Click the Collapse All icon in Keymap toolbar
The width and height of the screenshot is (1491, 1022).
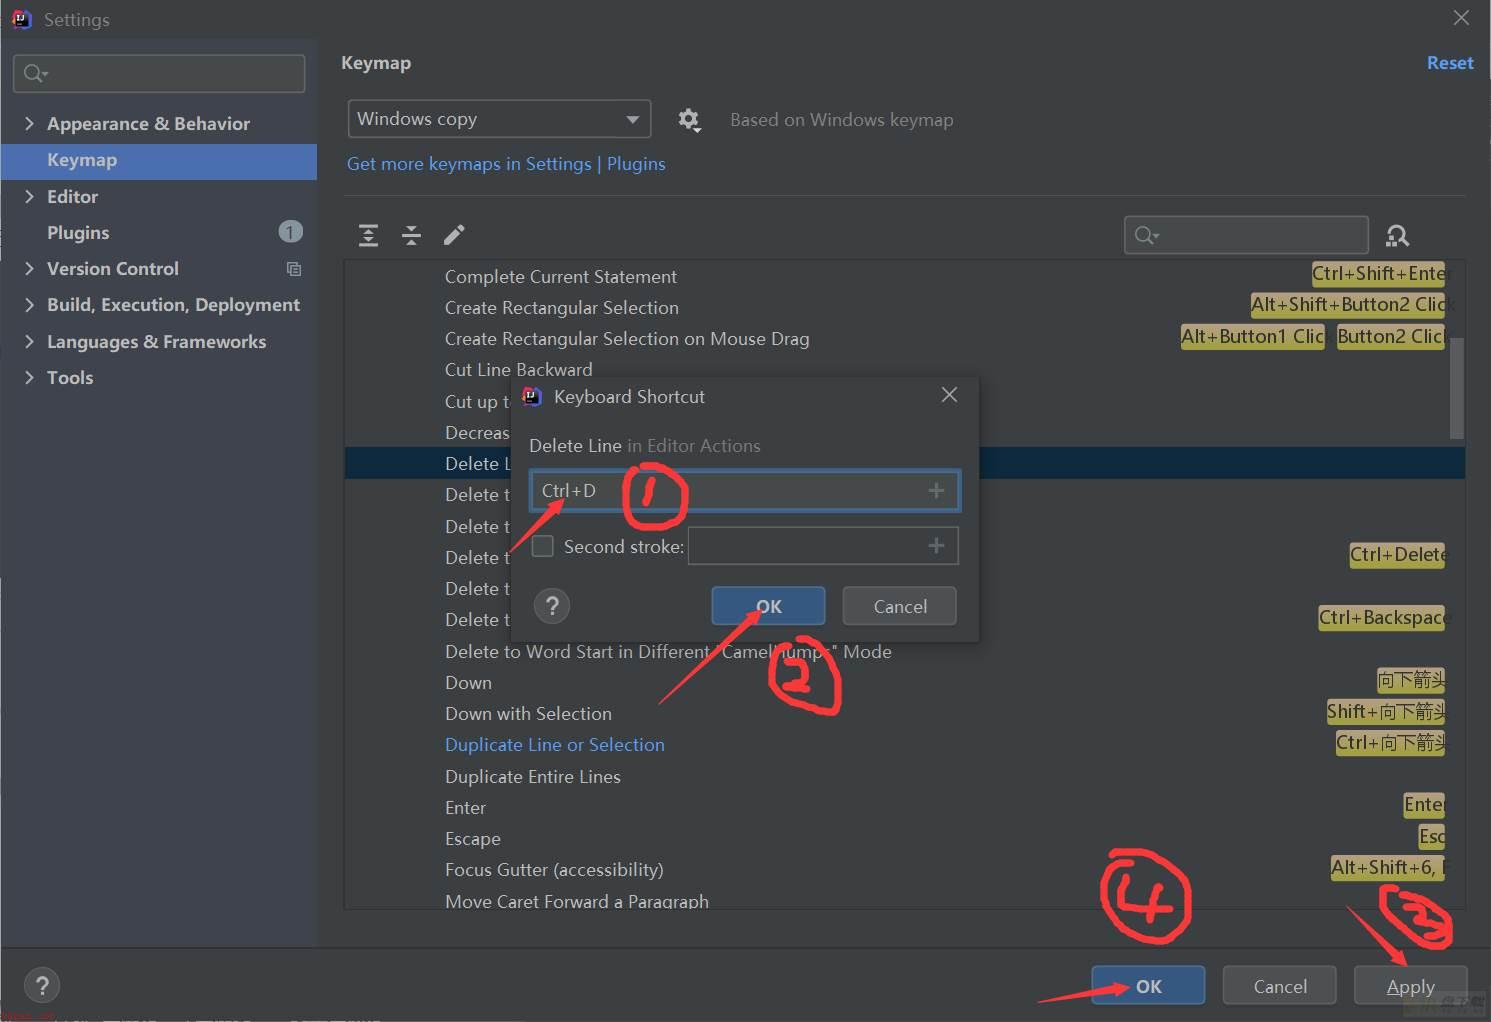coord(411,235)
